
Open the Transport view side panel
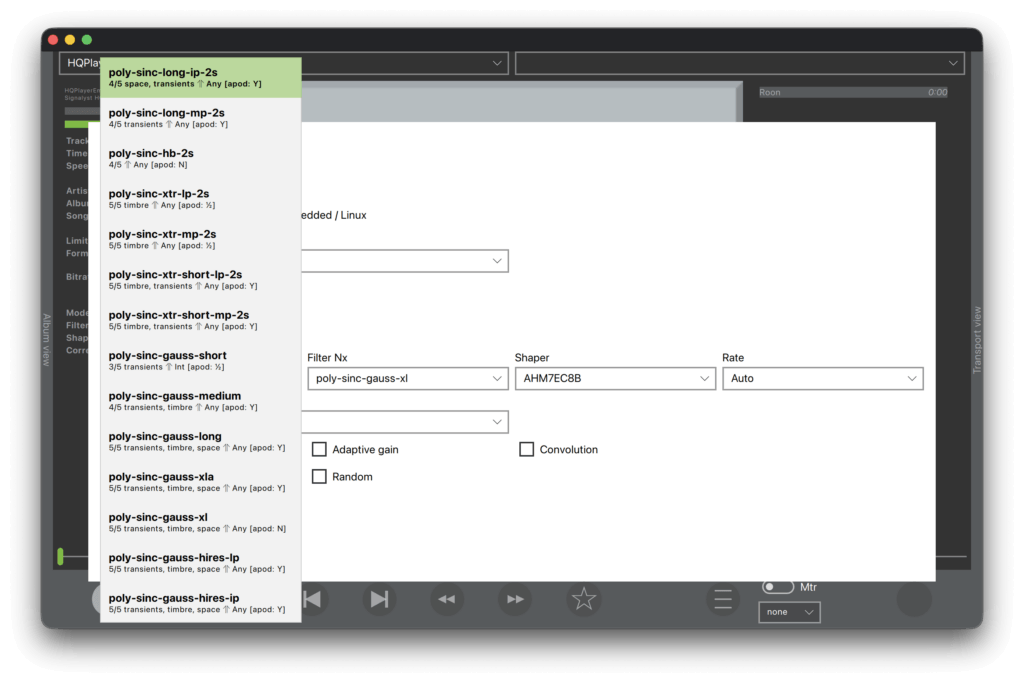[x=977, y=340]
